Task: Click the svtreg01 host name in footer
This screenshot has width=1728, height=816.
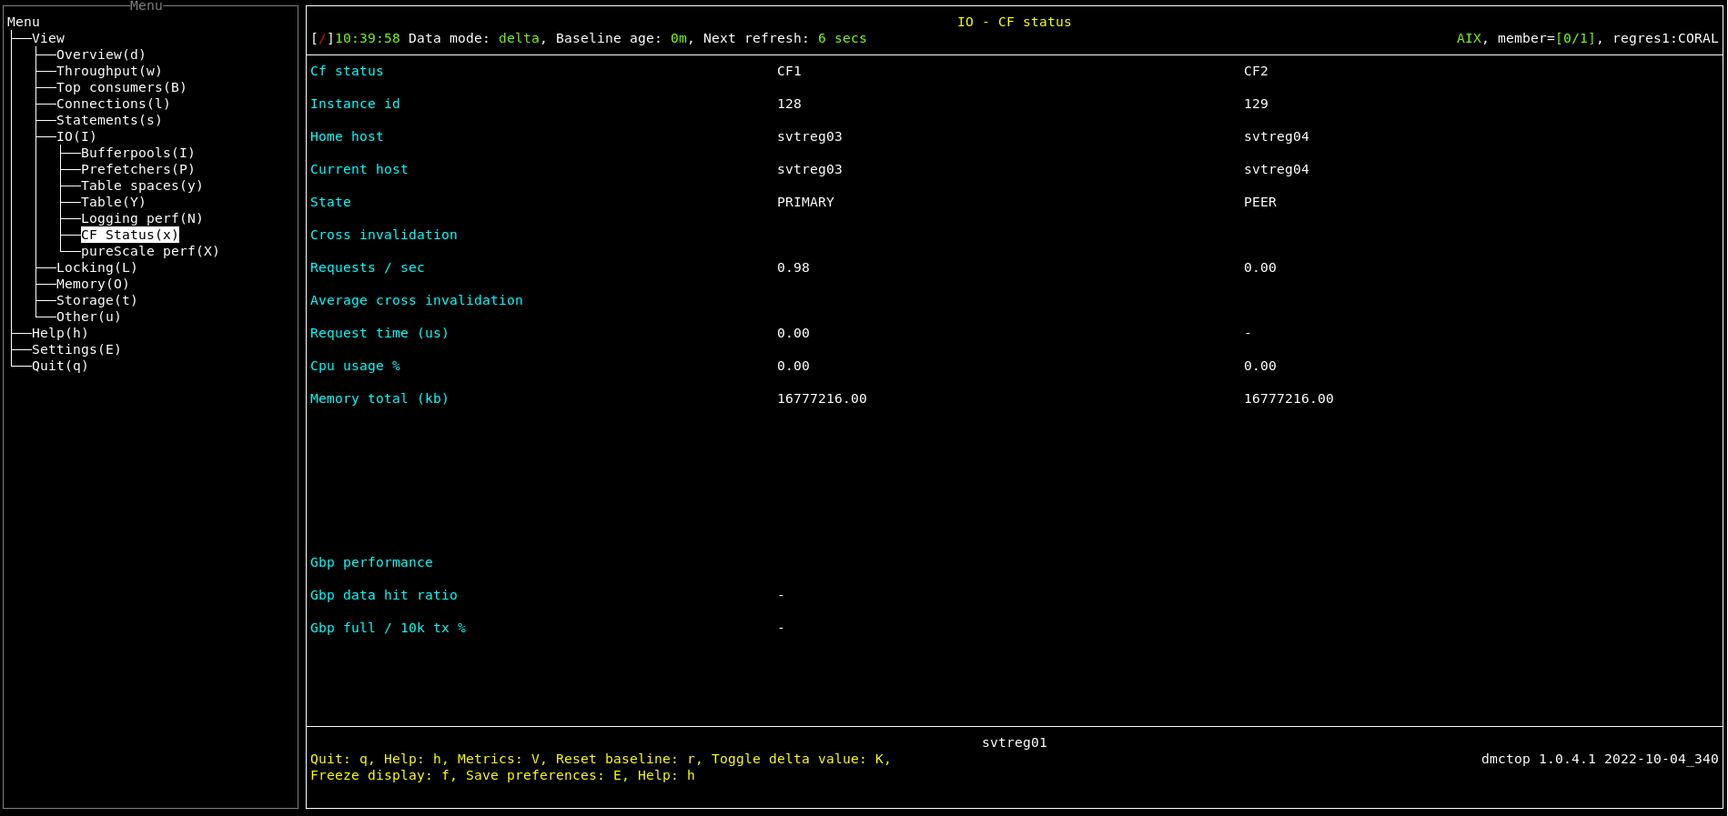Action: click(1014, 743)
